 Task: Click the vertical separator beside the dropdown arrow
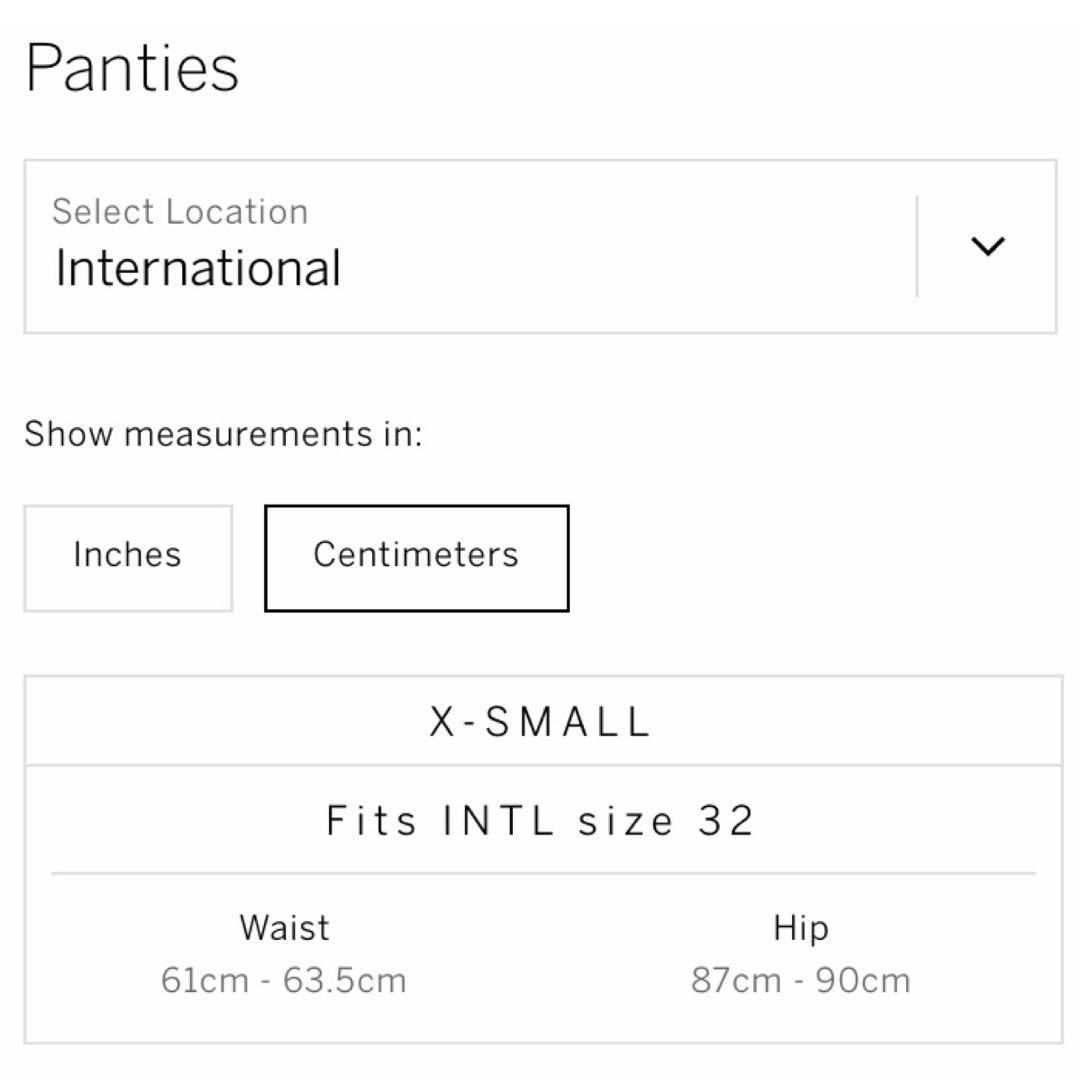point(917,246)
